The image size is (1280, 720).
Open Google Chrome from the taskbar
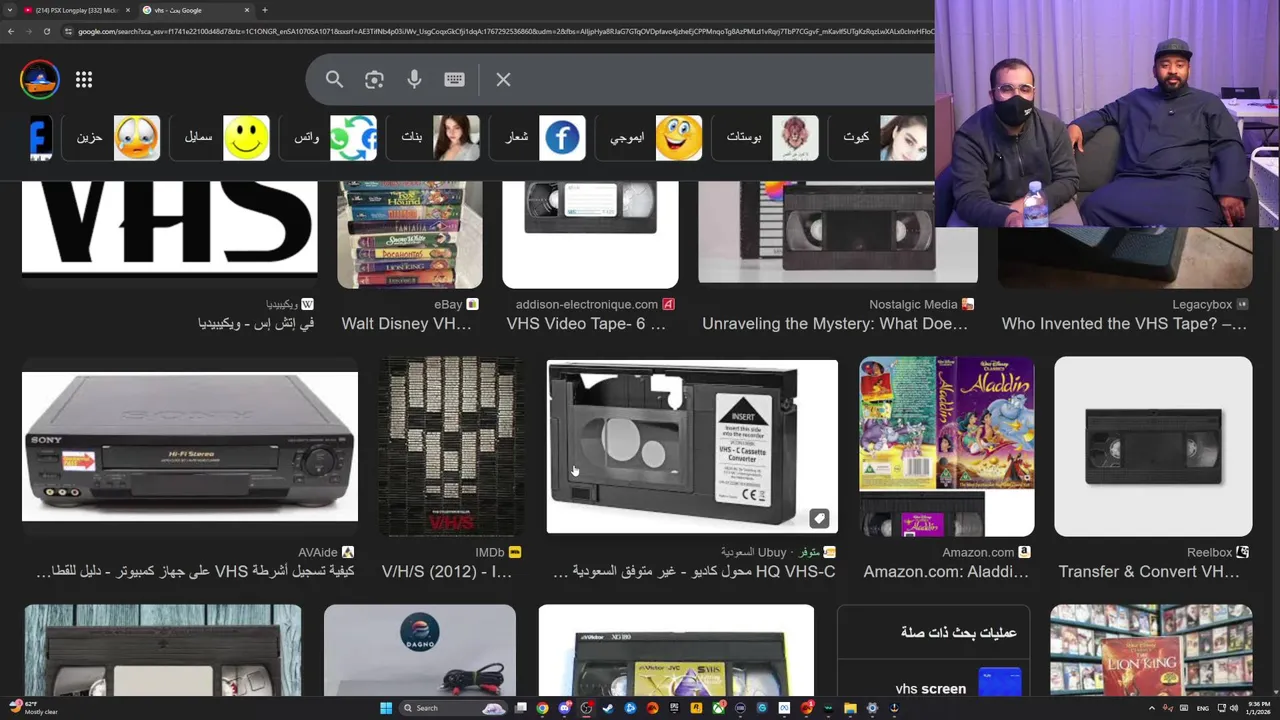coord(542,708)
